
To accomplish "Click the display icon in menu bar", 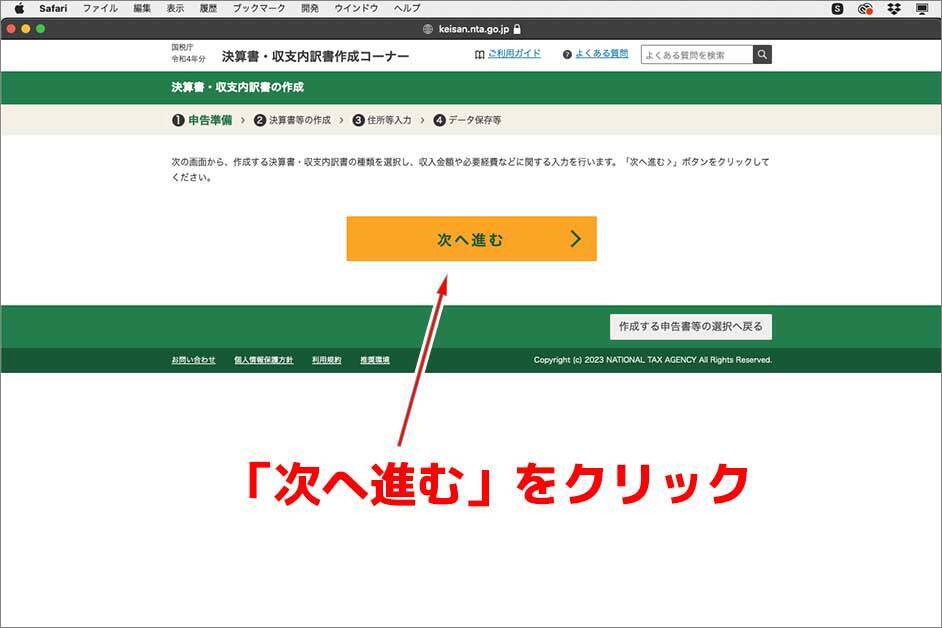I will click(922, 8).
